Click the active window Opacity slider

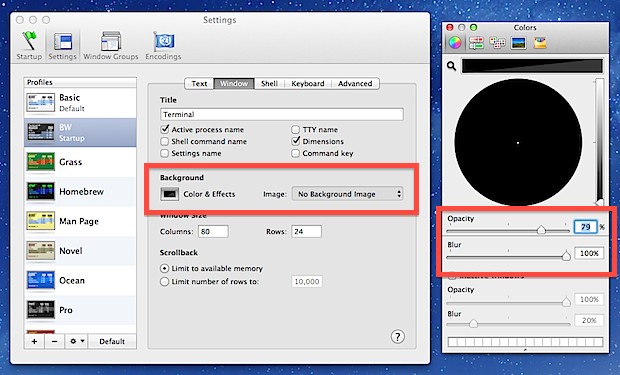click(508, 230)
